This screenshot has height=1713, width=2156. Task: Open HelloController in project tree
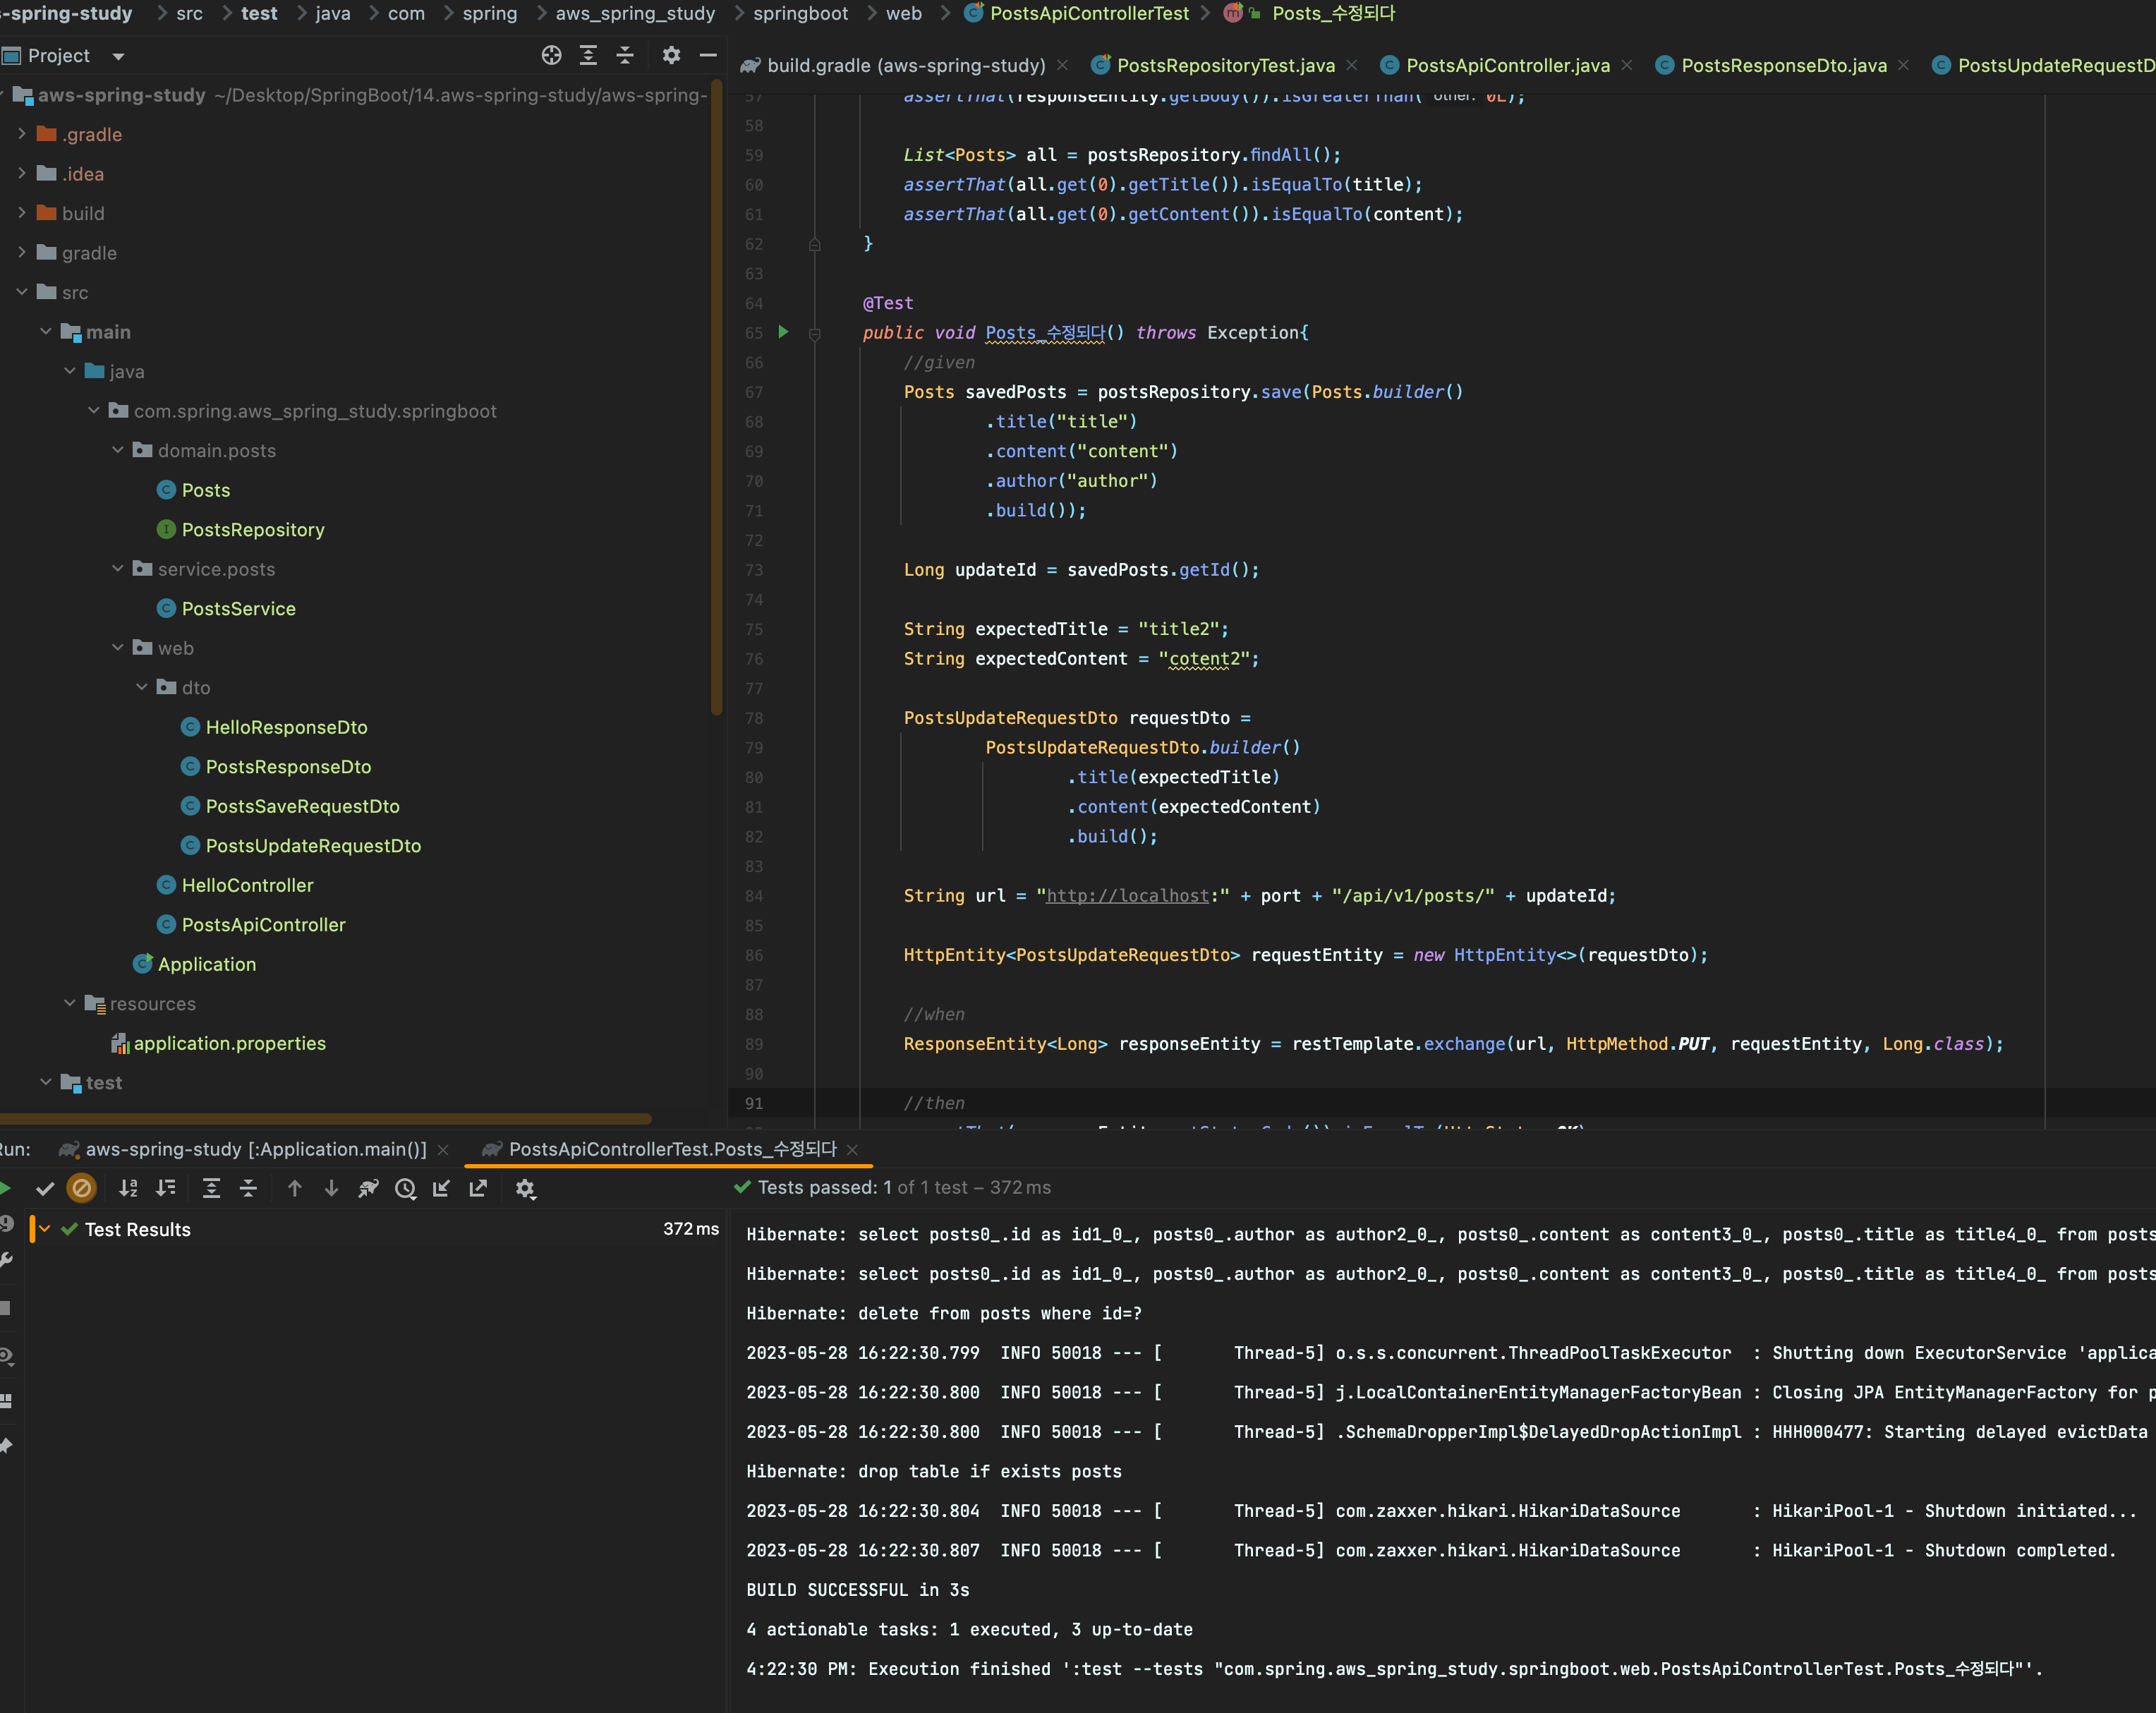pyautogui.click(x=247, y=885)
